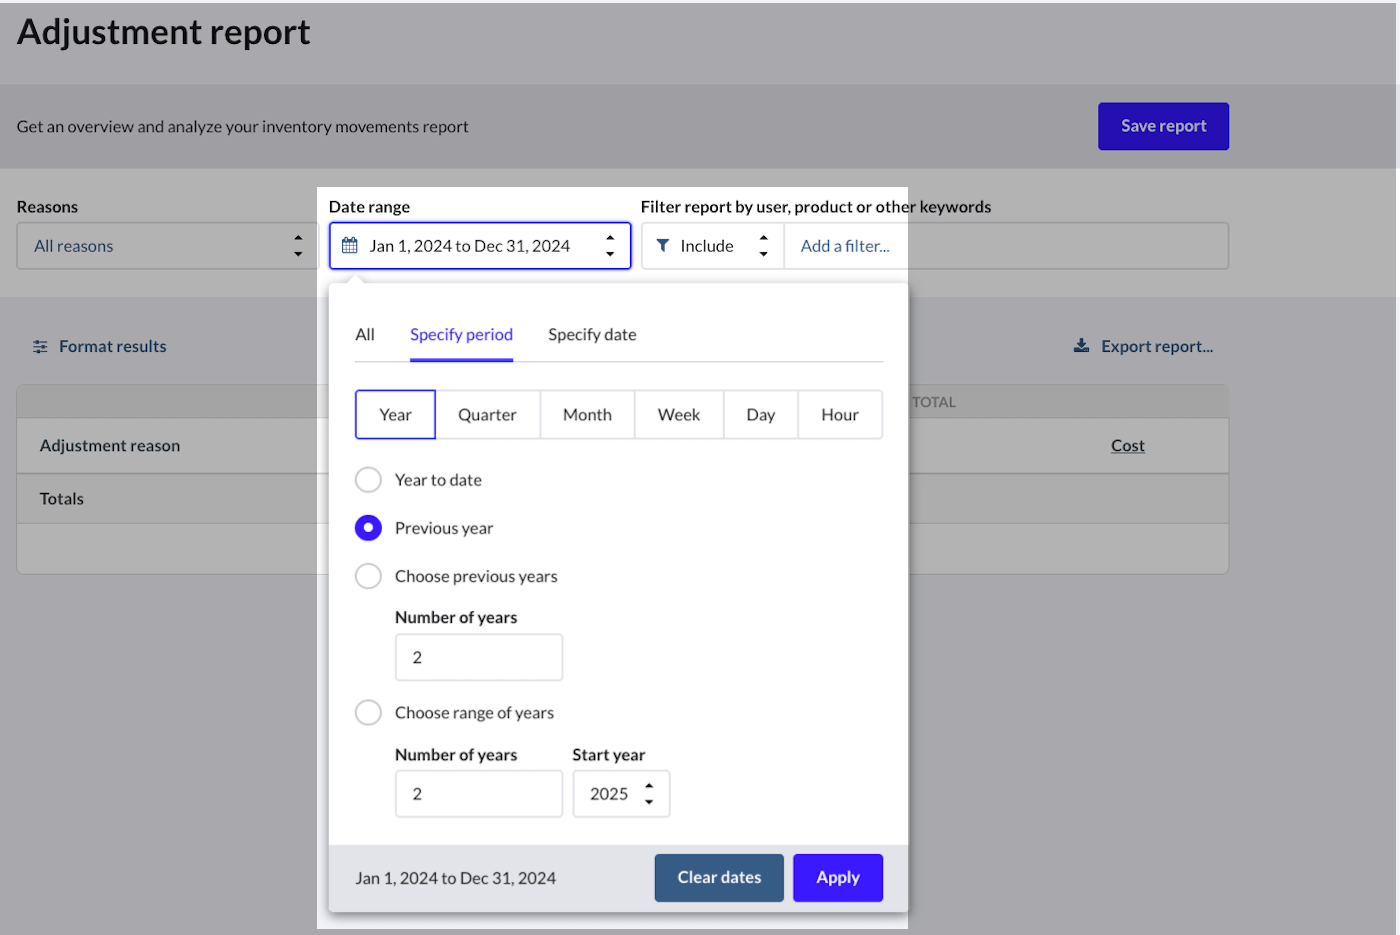The width and height of the screenshot is (1400, 935).
Task: Click the funnel filter icon beside Include
Action: point(662,246)
